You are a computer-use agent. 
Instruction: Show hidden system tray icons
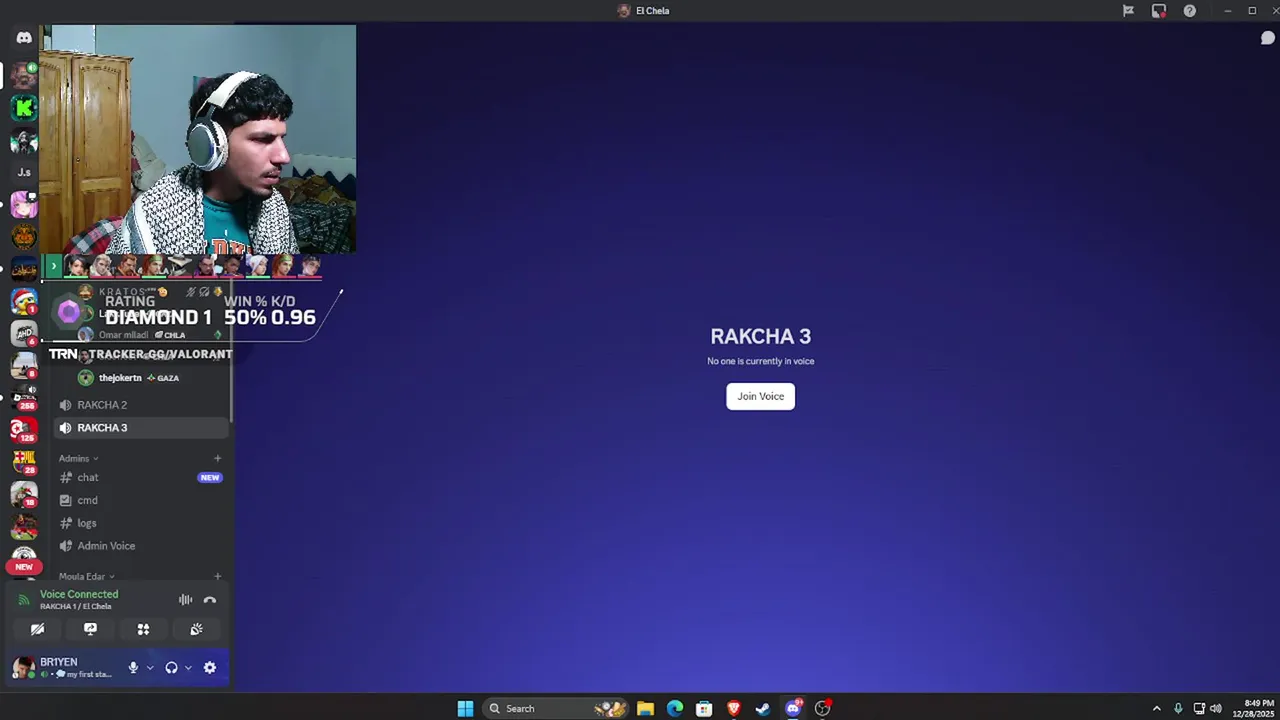(1157, 708)
